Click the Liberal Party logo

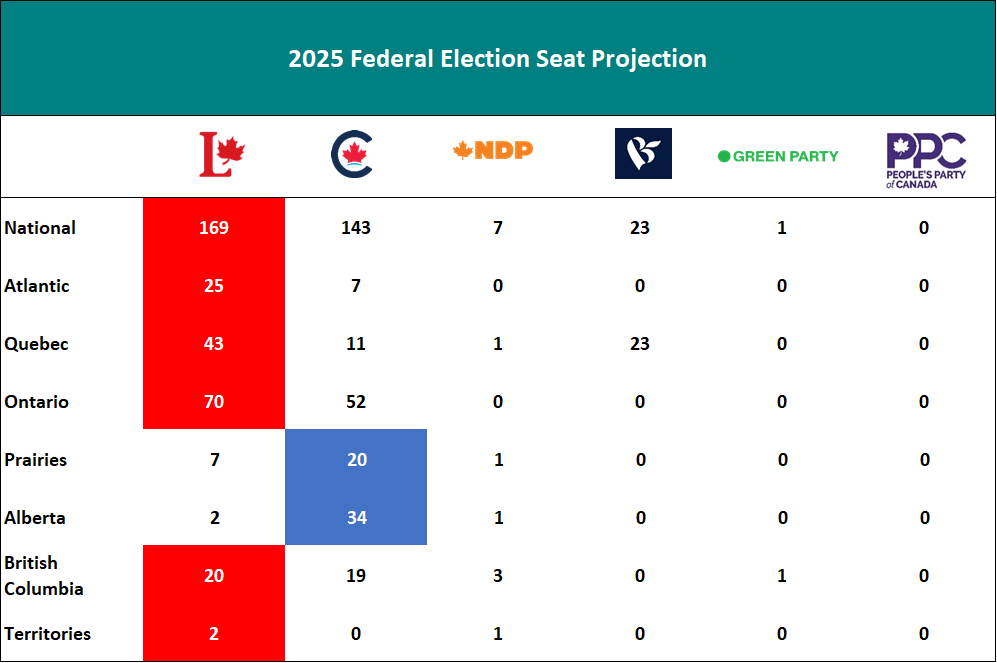(x=222, y=154)
